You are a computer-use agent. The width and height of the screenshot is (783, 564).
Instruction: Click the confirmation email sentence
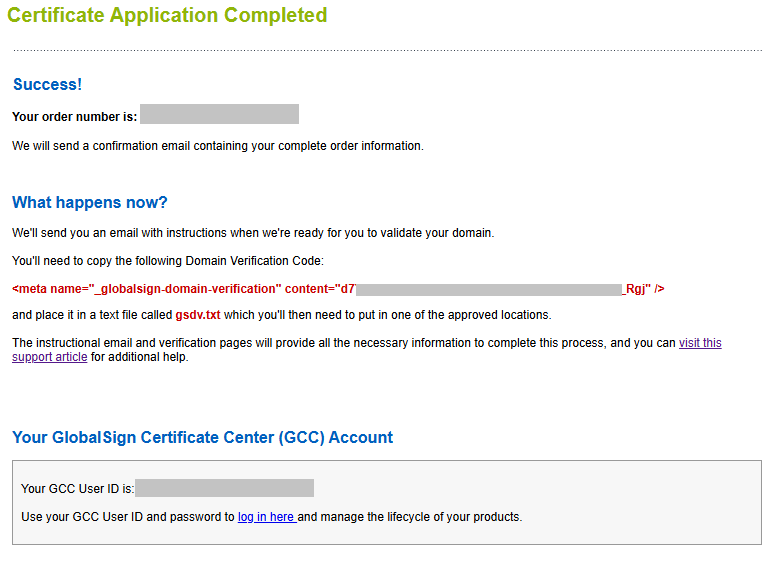[x=218, y=146]
